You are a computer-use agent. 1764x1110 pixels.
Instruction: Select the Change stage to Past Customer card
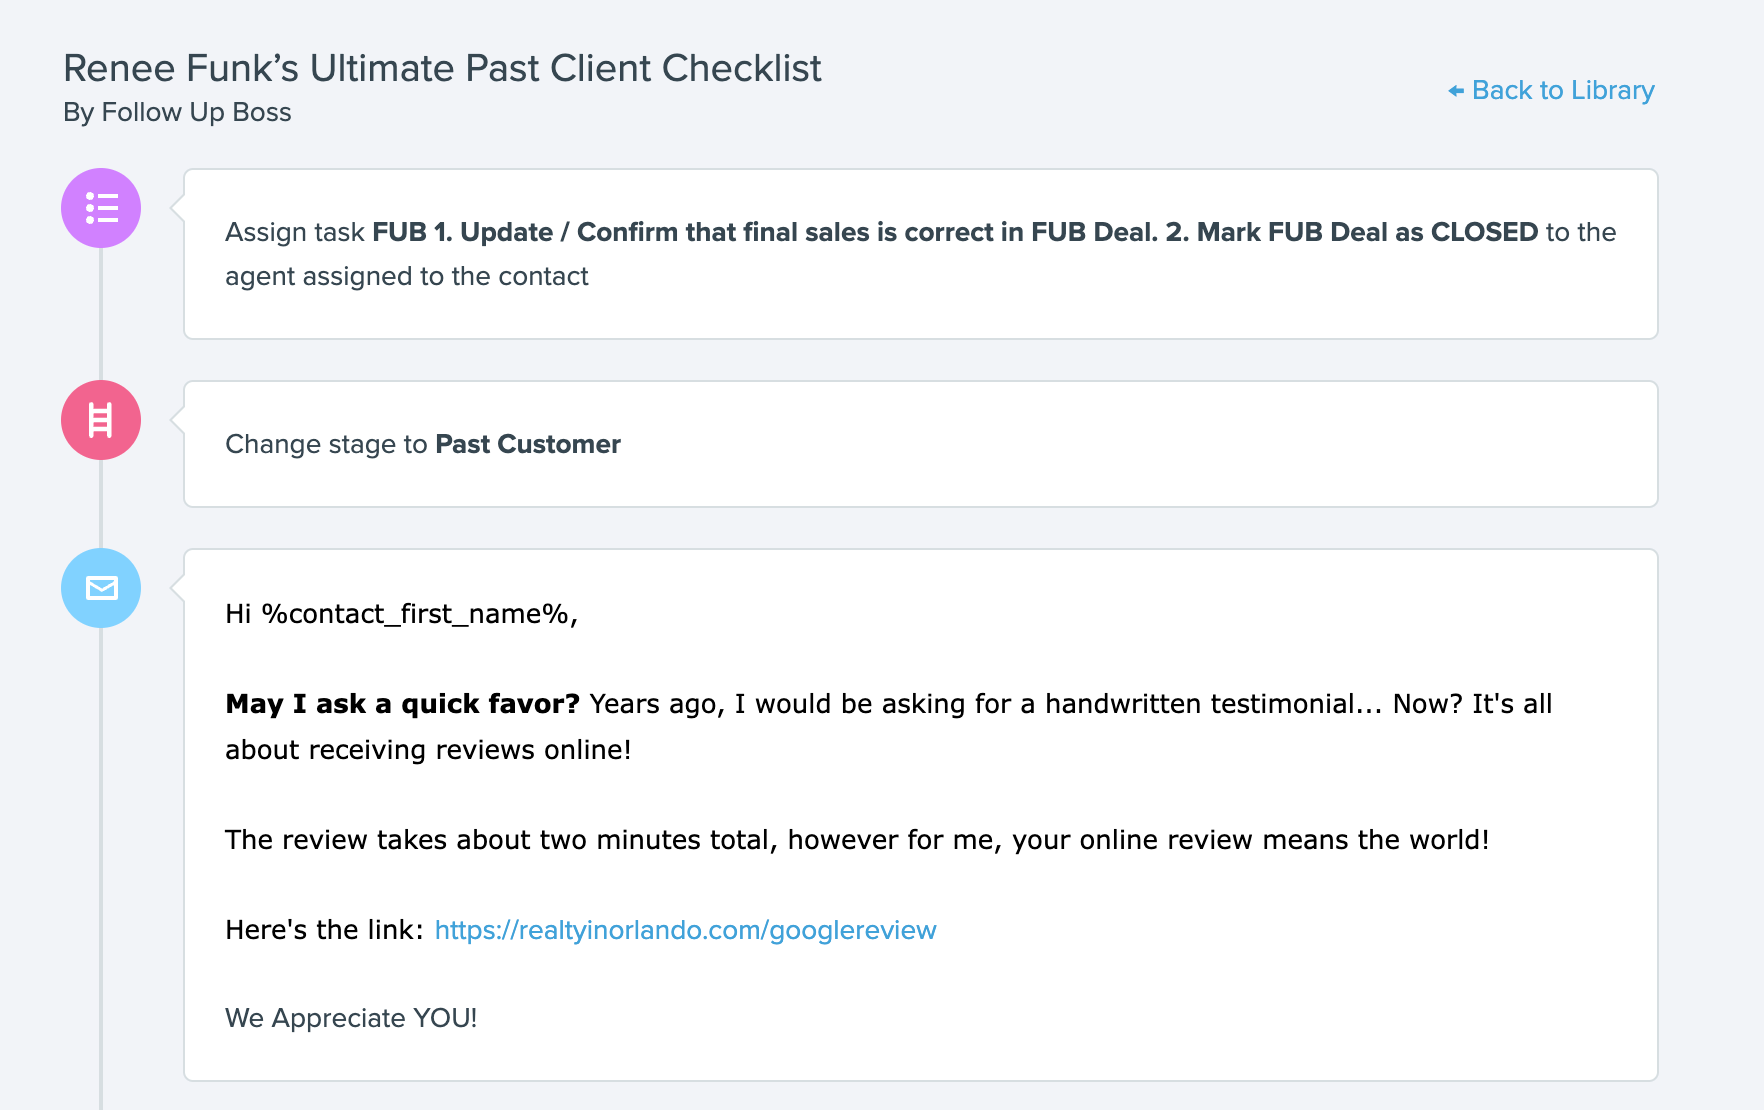coord(920,444)
